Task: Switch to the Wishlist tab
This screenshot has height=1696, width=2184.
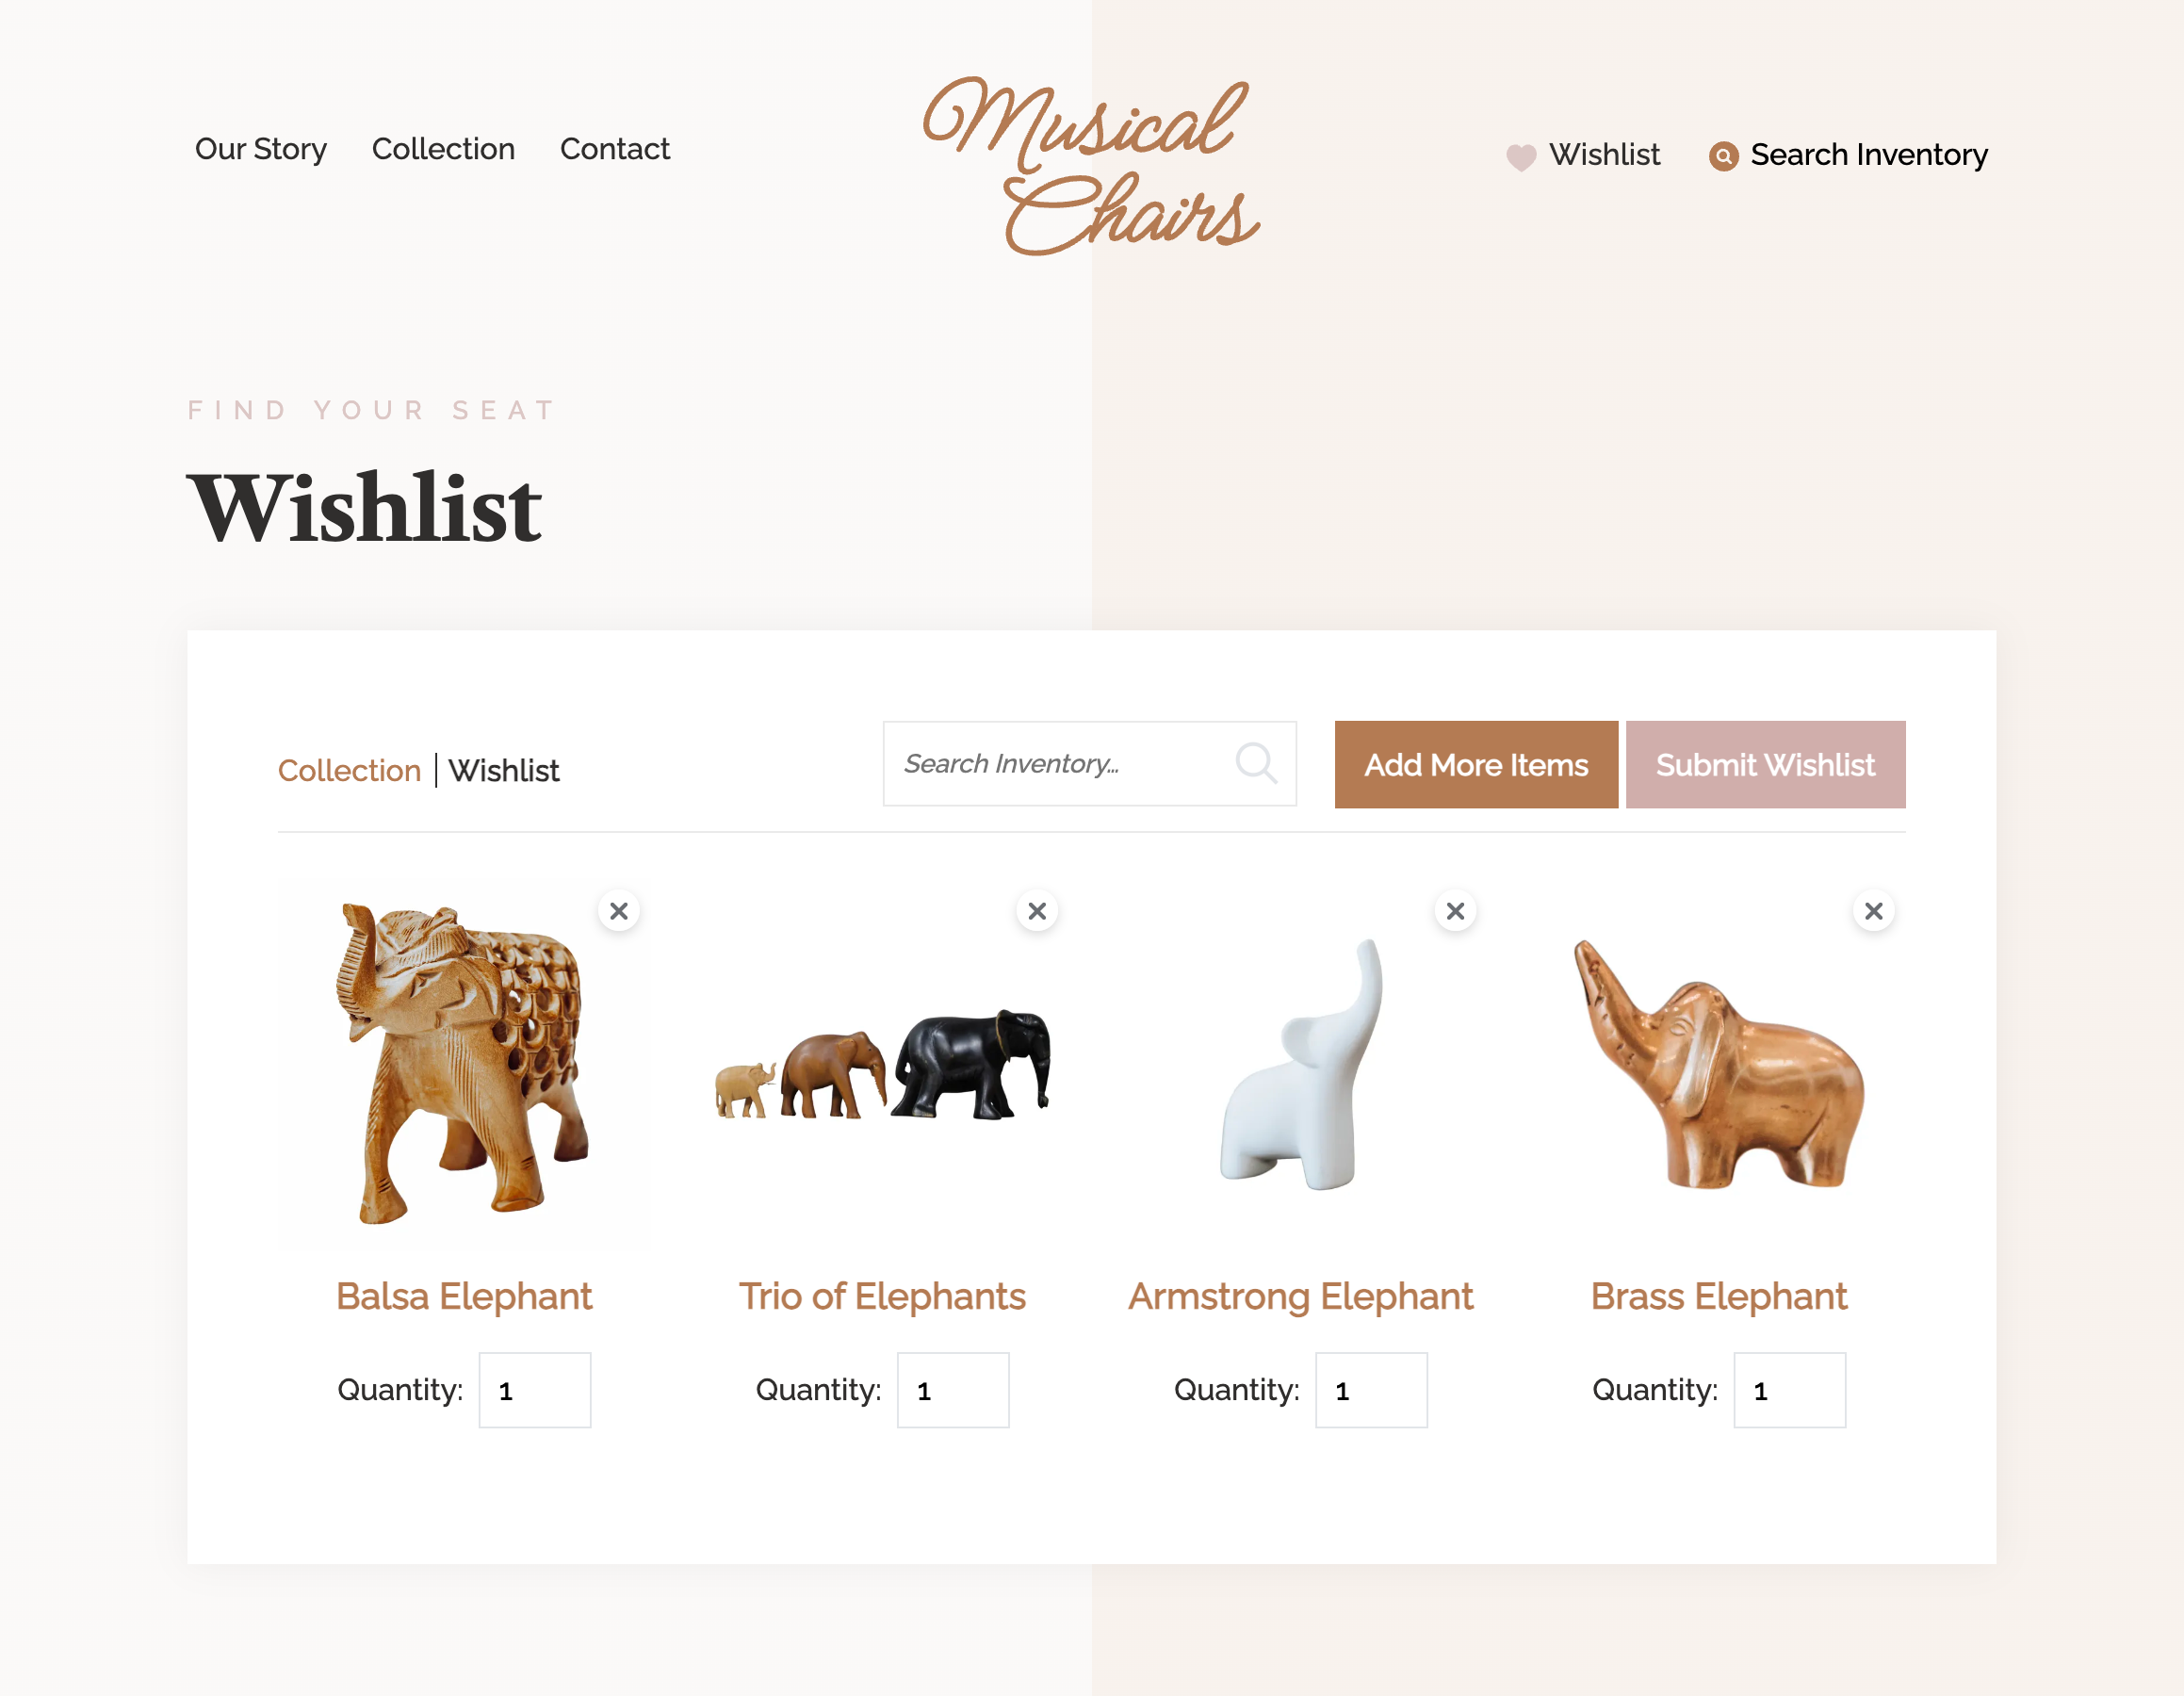Action: click(x=505, y=771)
